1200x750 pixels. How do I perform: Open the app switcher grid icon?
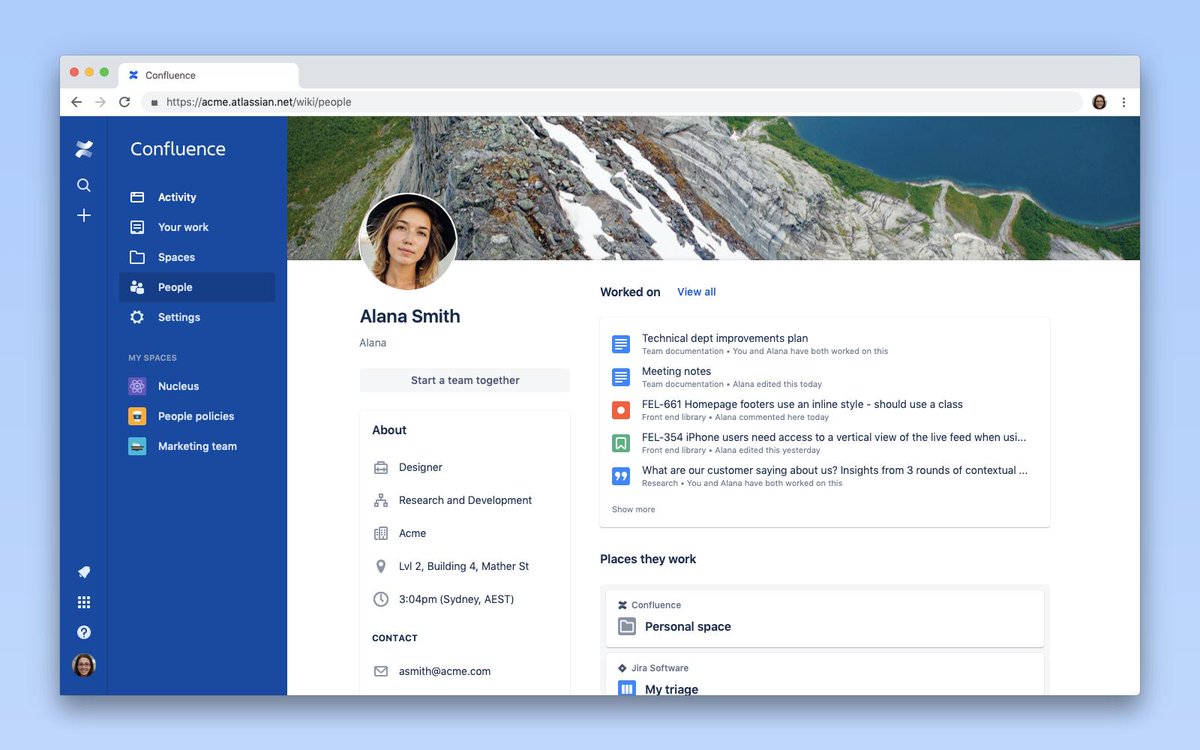[x=84, y=602]
